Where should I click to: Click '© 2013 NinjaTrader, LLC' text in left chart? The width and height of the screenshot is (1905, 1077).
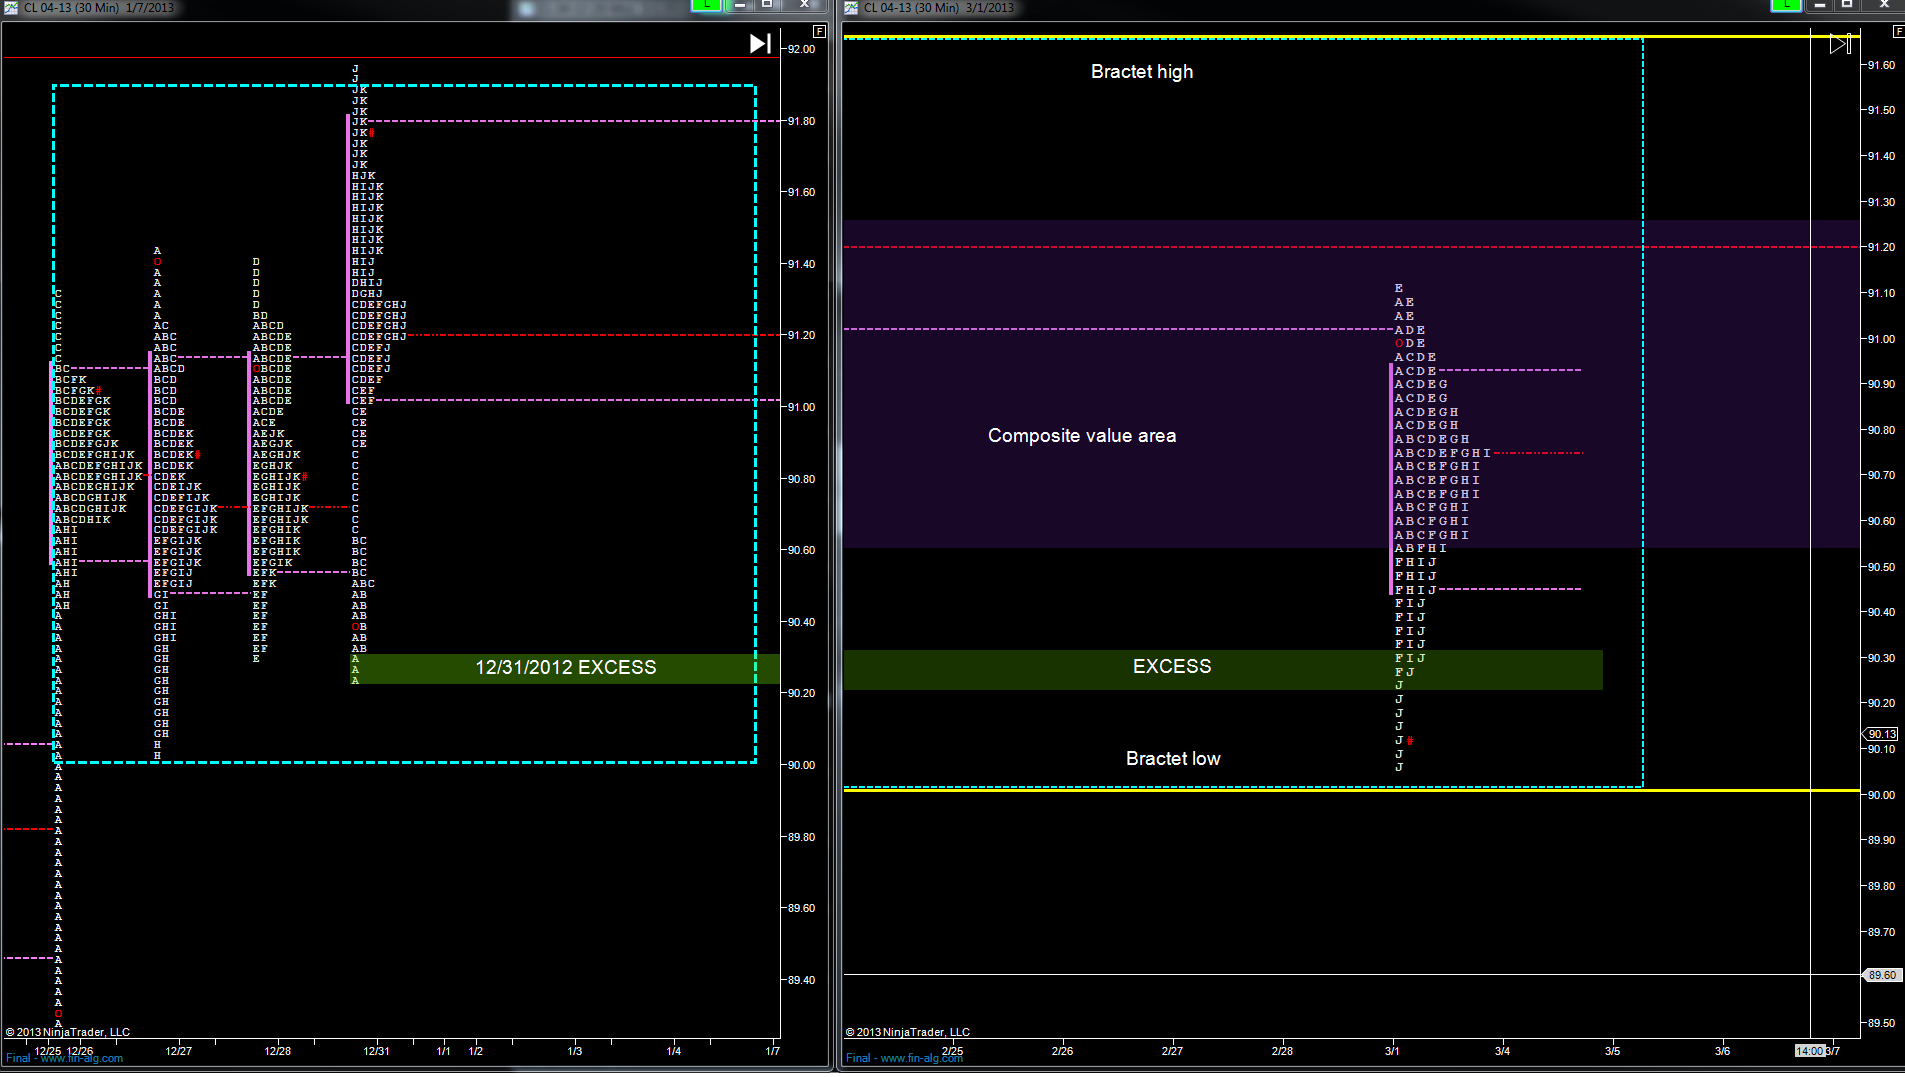(x=68, y=1032)
